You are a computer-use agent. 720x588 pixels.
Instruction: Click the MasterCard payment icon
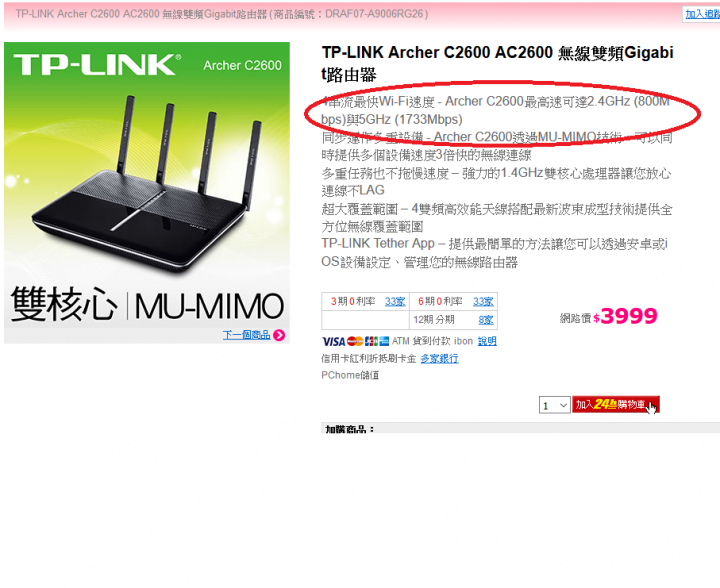[355, 341]
